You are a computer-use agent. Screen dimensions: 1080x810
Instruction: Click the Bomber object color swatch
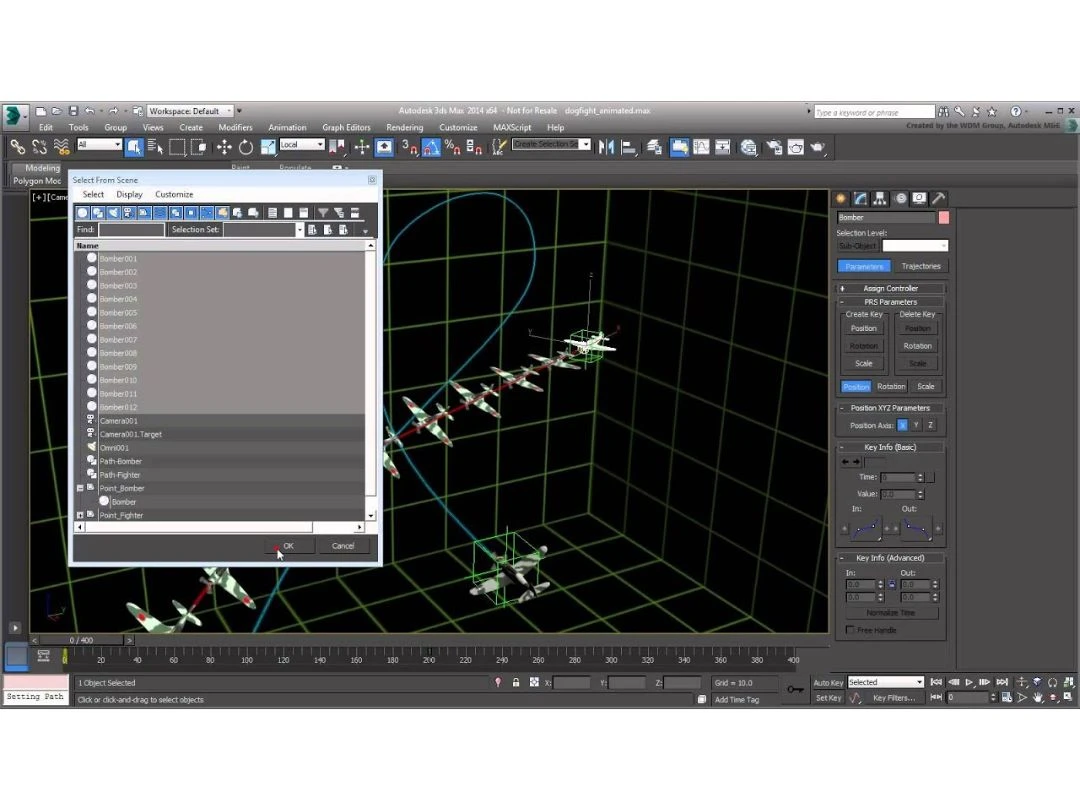coord(944,218)
